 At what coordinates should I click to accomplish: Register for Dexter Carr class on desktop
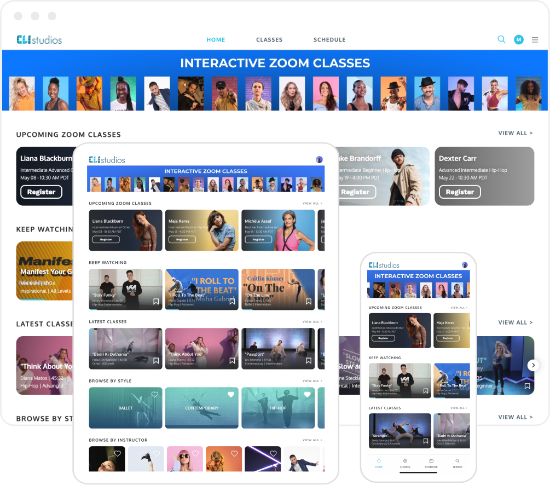pos(460,192)
